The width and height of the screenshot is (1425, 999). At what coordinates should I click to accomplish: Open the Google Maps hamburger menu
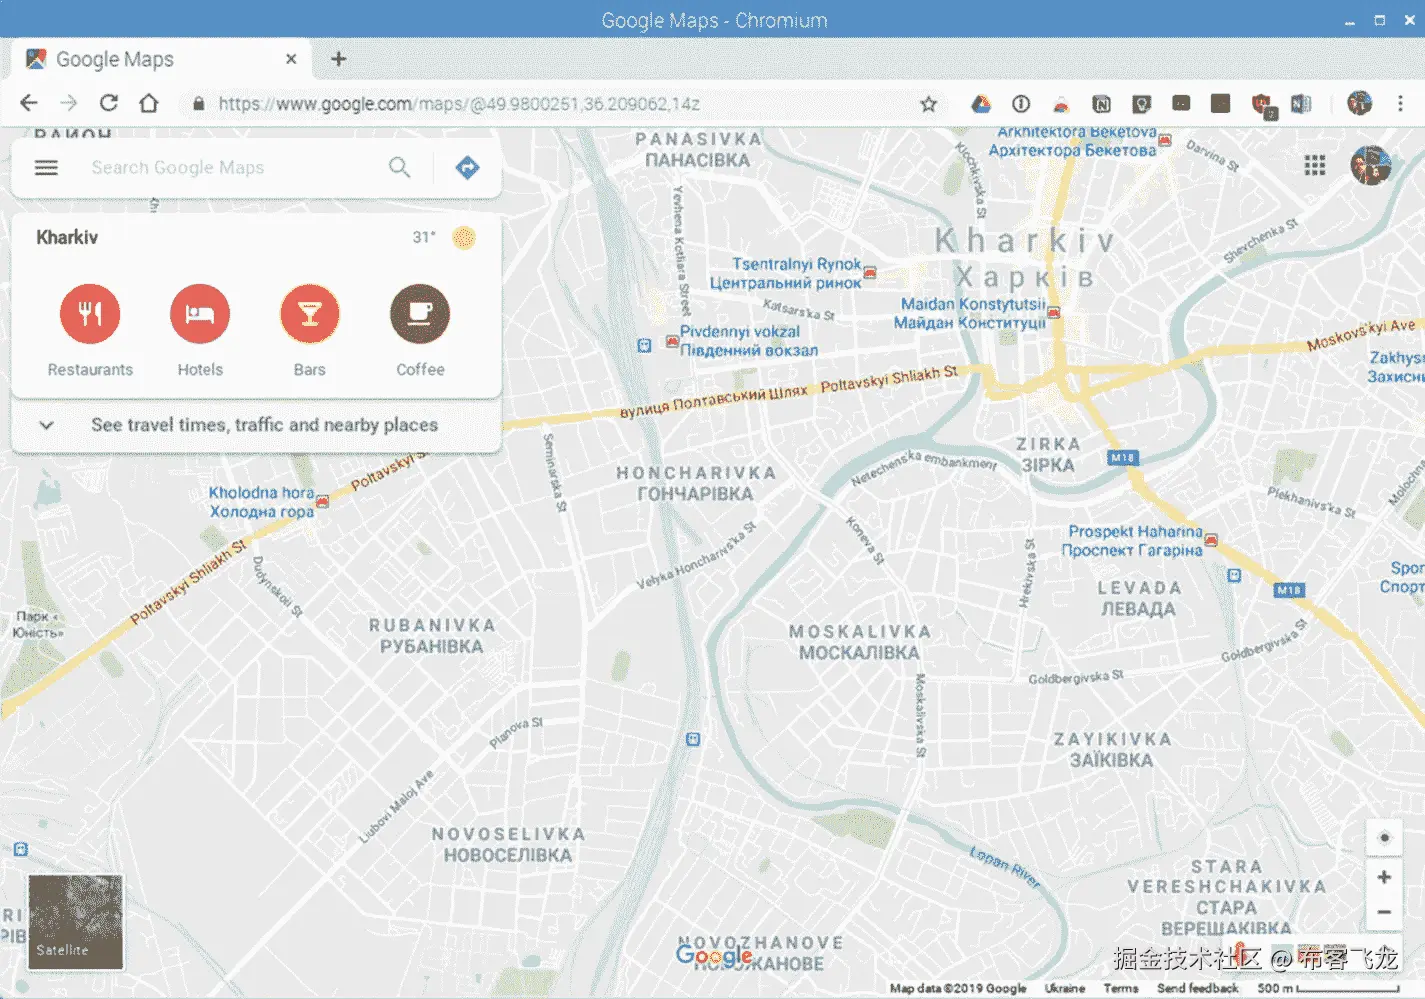[x=46, y=168]
